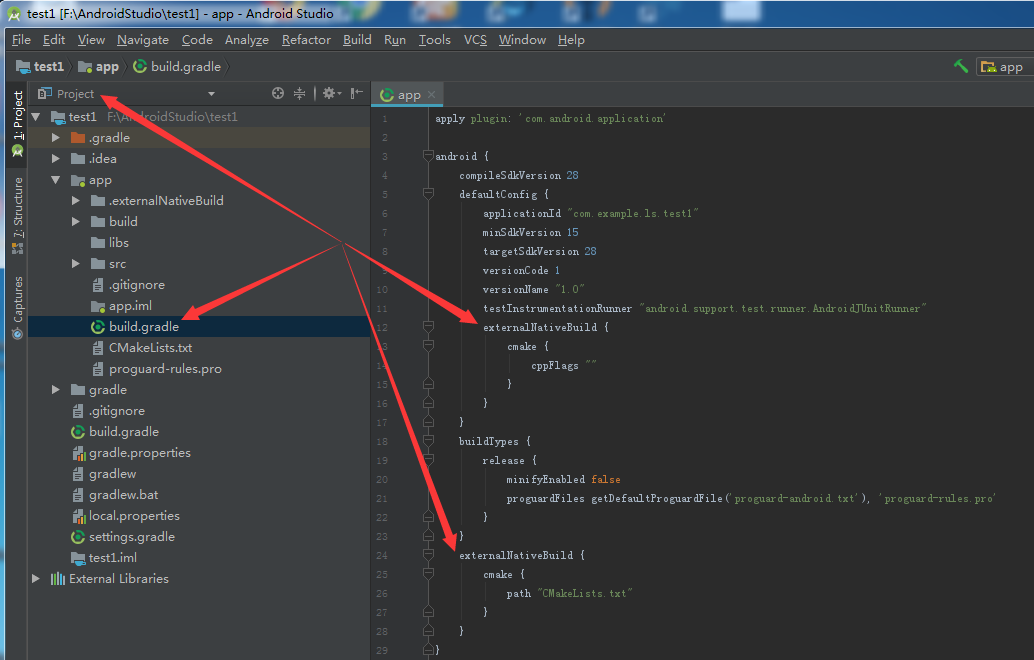Expand the gradle folder
This screenshot has height=660, width=1034.
pyautogui.click(x=56, y=390)
